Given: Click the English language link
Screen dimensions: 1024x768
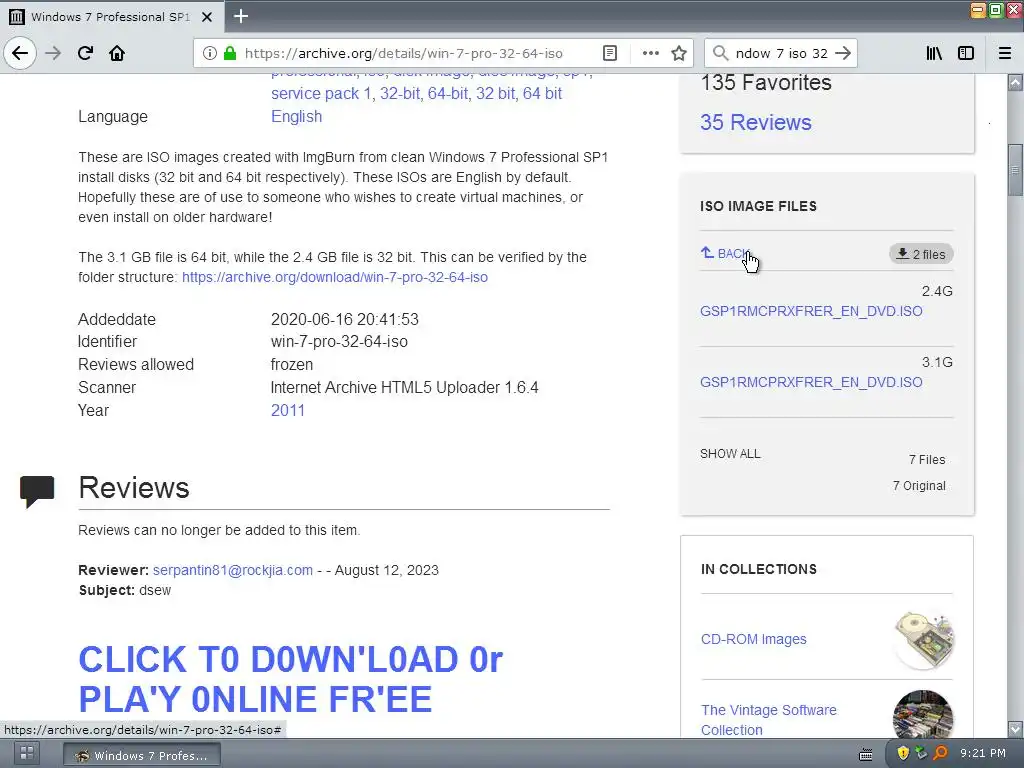Looking at the screenshot, I should tap(296, 116).
